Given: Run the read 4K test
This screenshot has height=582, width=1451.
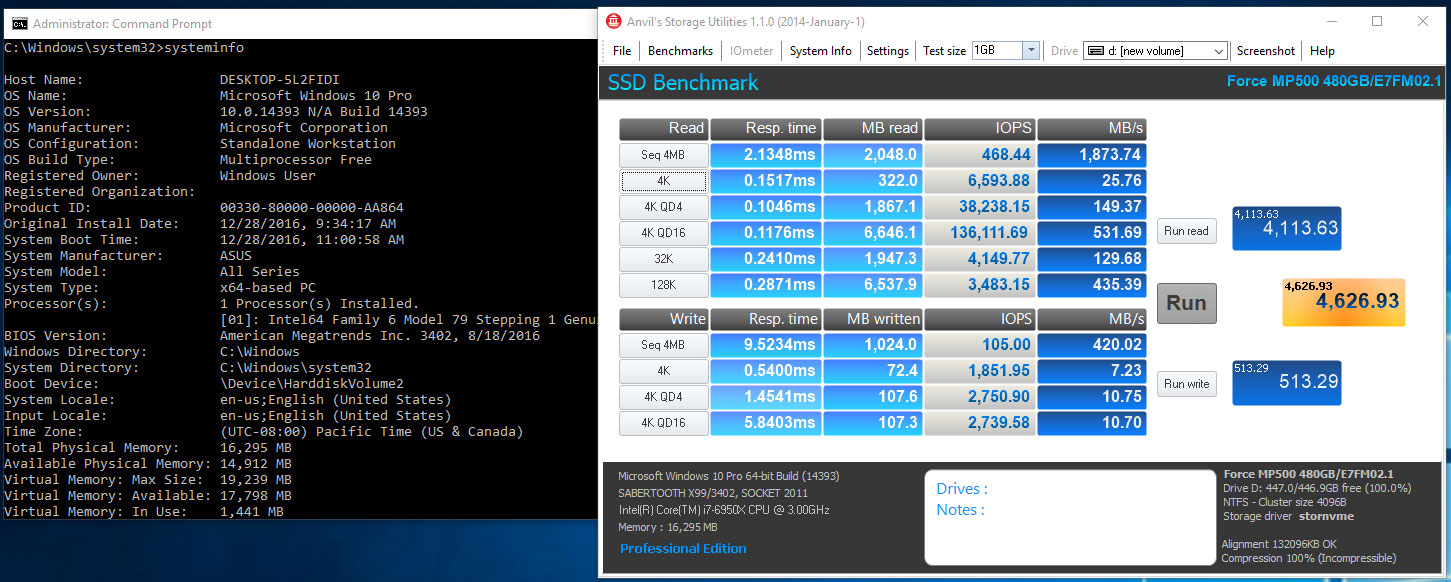Looking at the screenshot, I should point(664,181).
